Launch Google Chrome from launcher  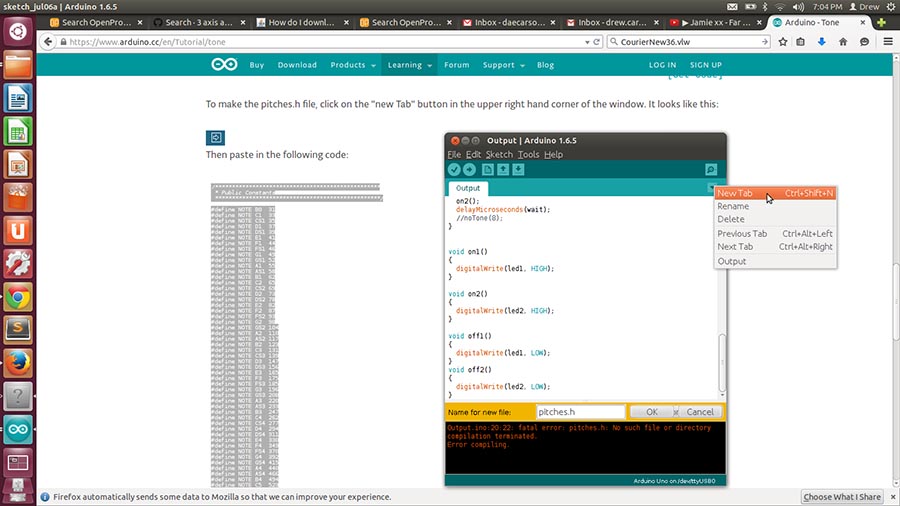(x=18, y=297)
